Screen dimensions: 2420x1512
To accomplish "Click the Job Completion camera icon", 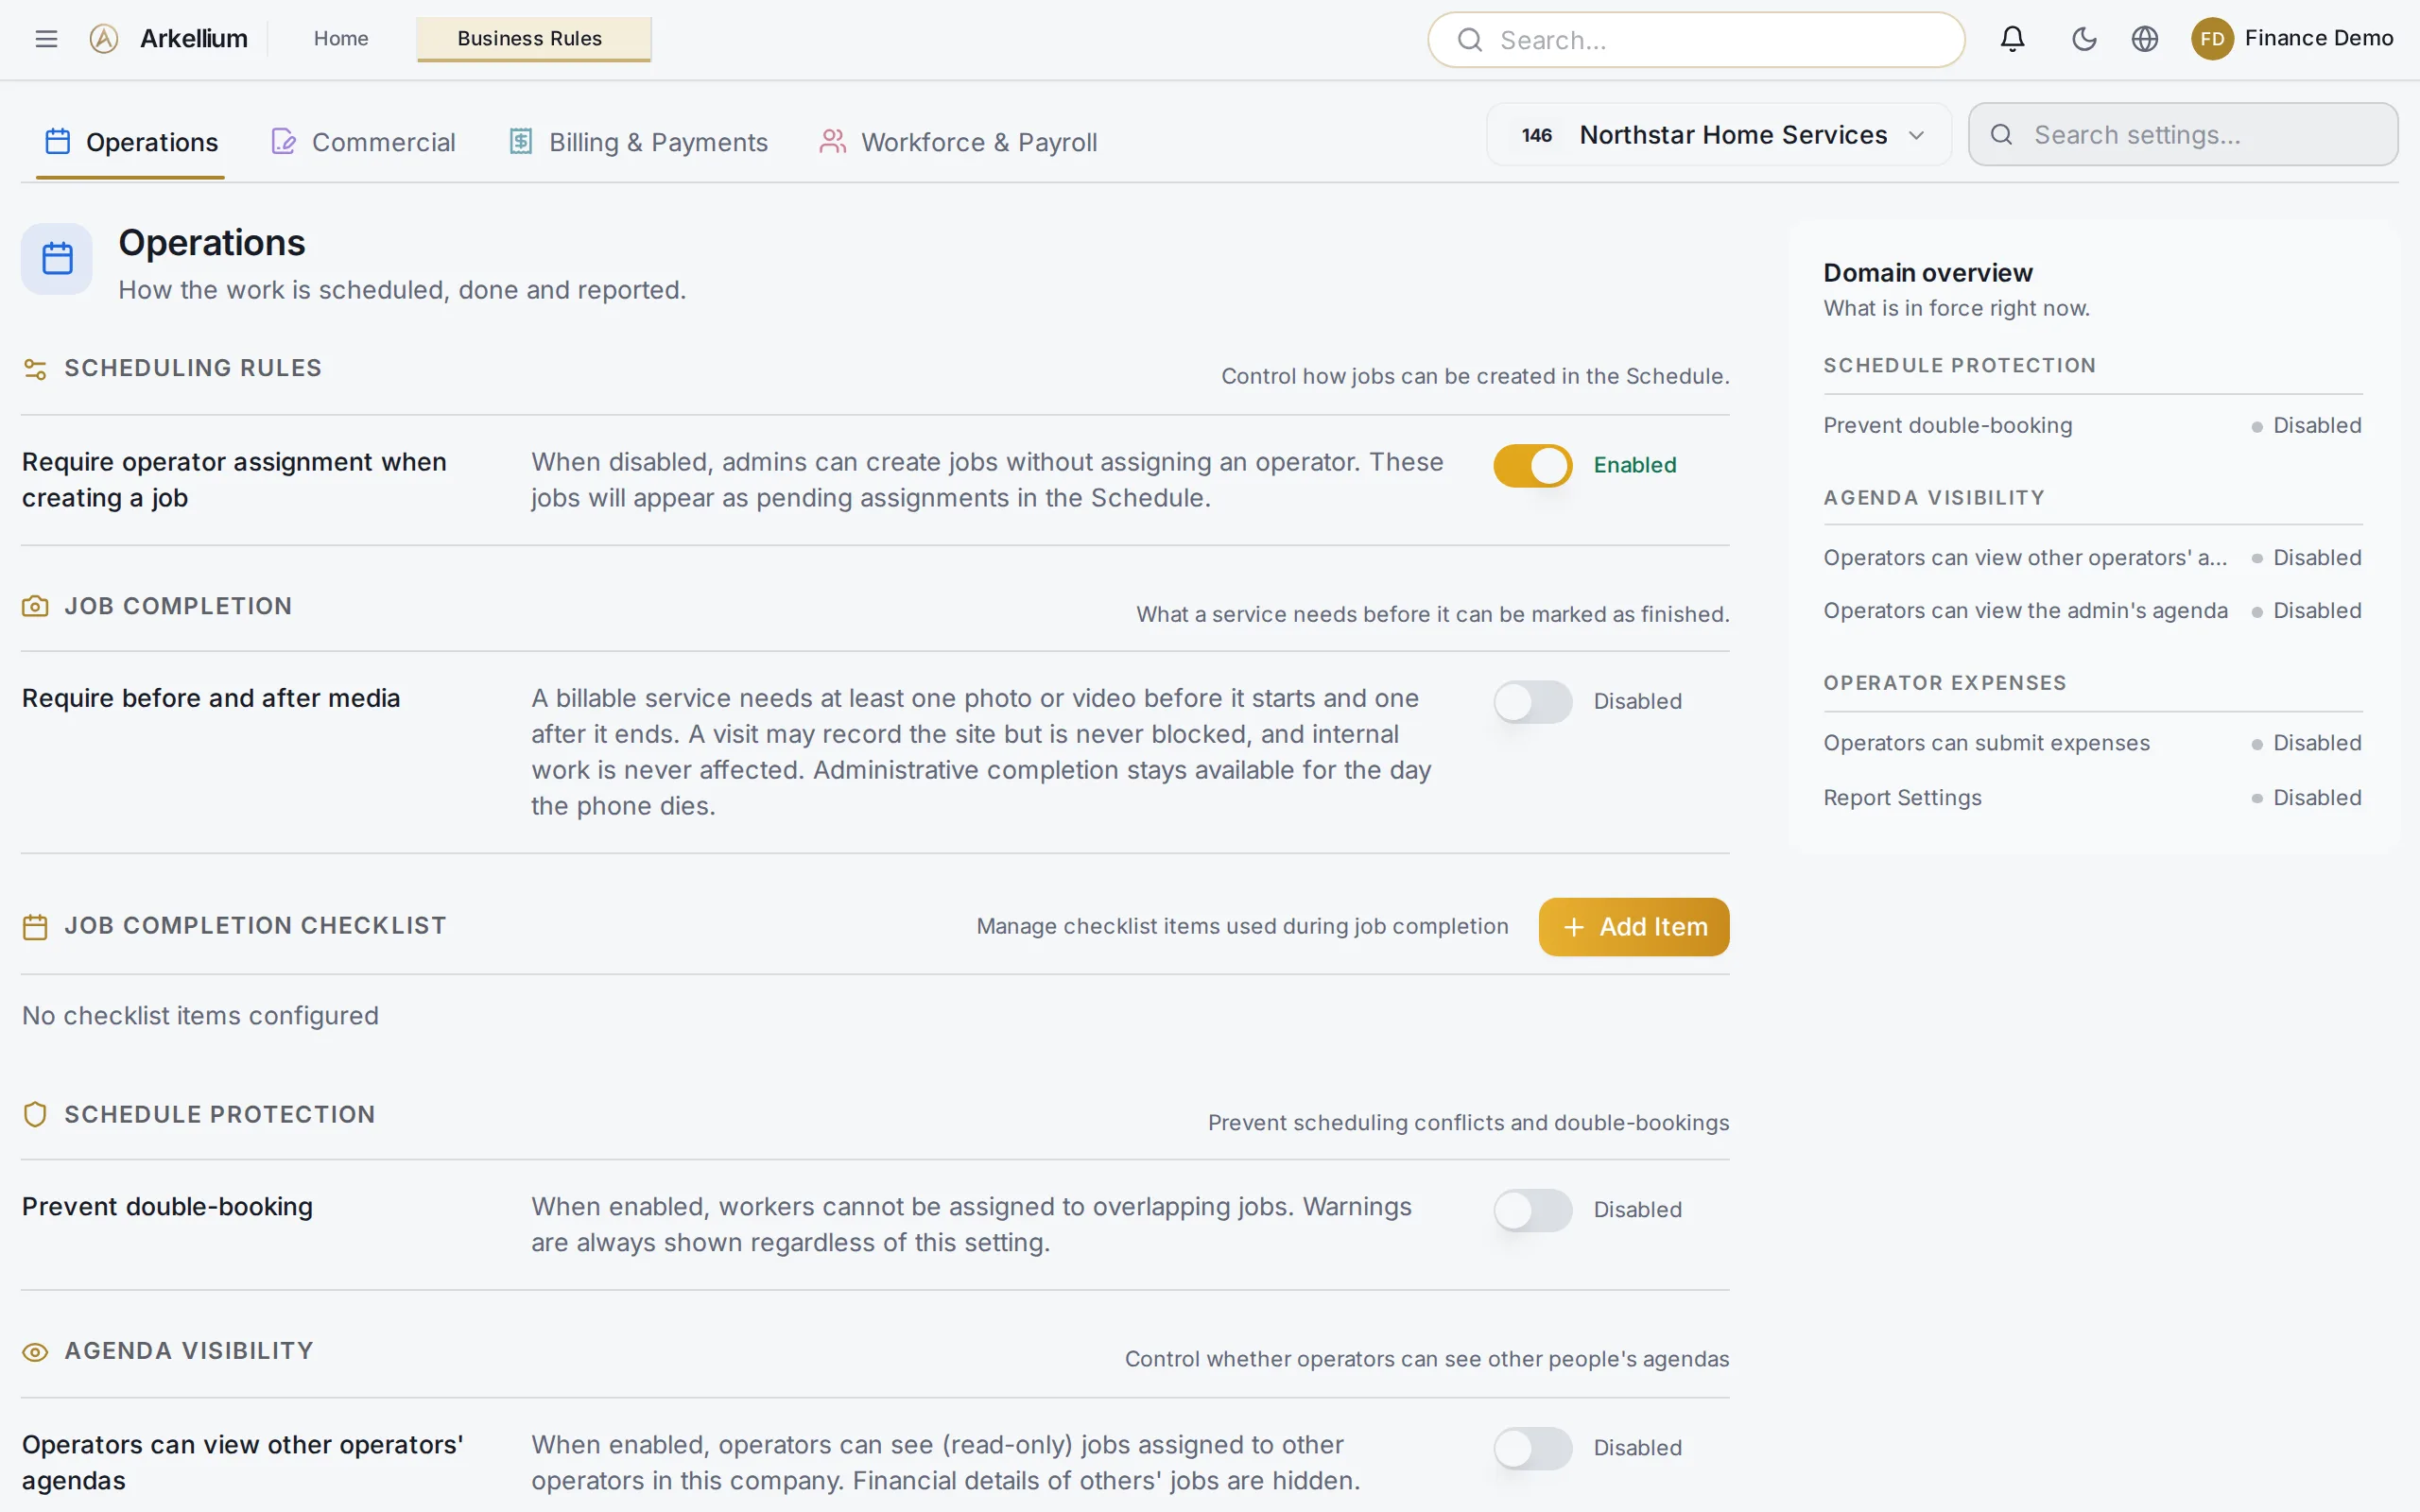I will (35, 607).
